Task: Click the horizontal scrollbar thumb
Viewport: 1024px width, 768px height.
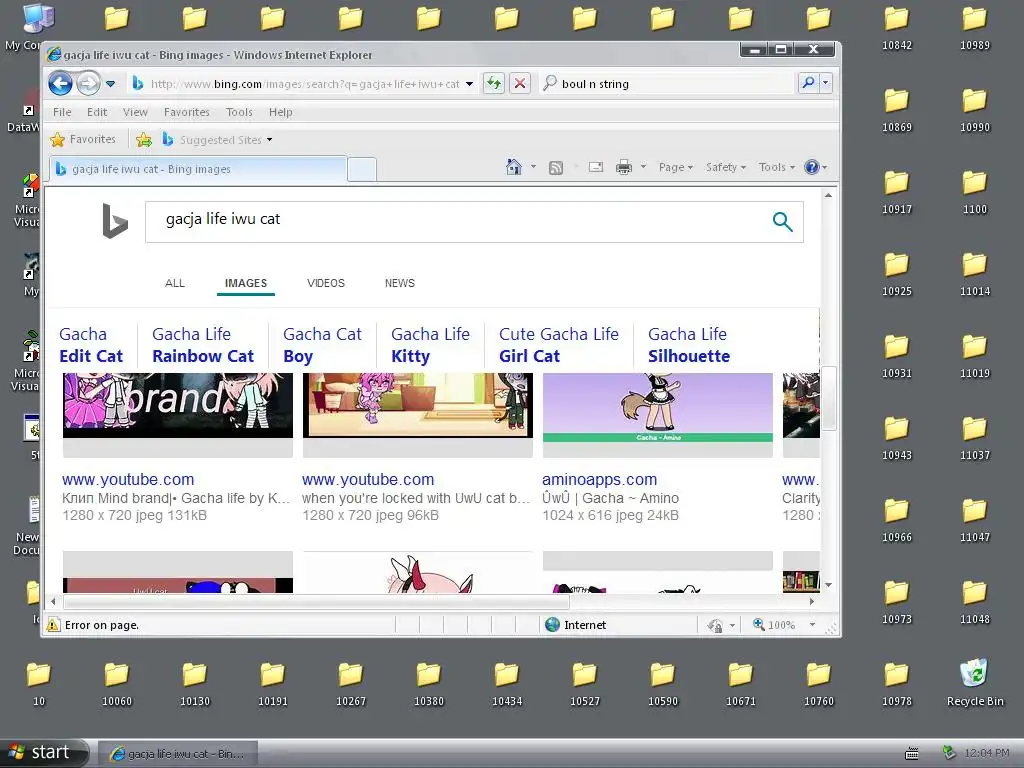Action: click(315, 601)
